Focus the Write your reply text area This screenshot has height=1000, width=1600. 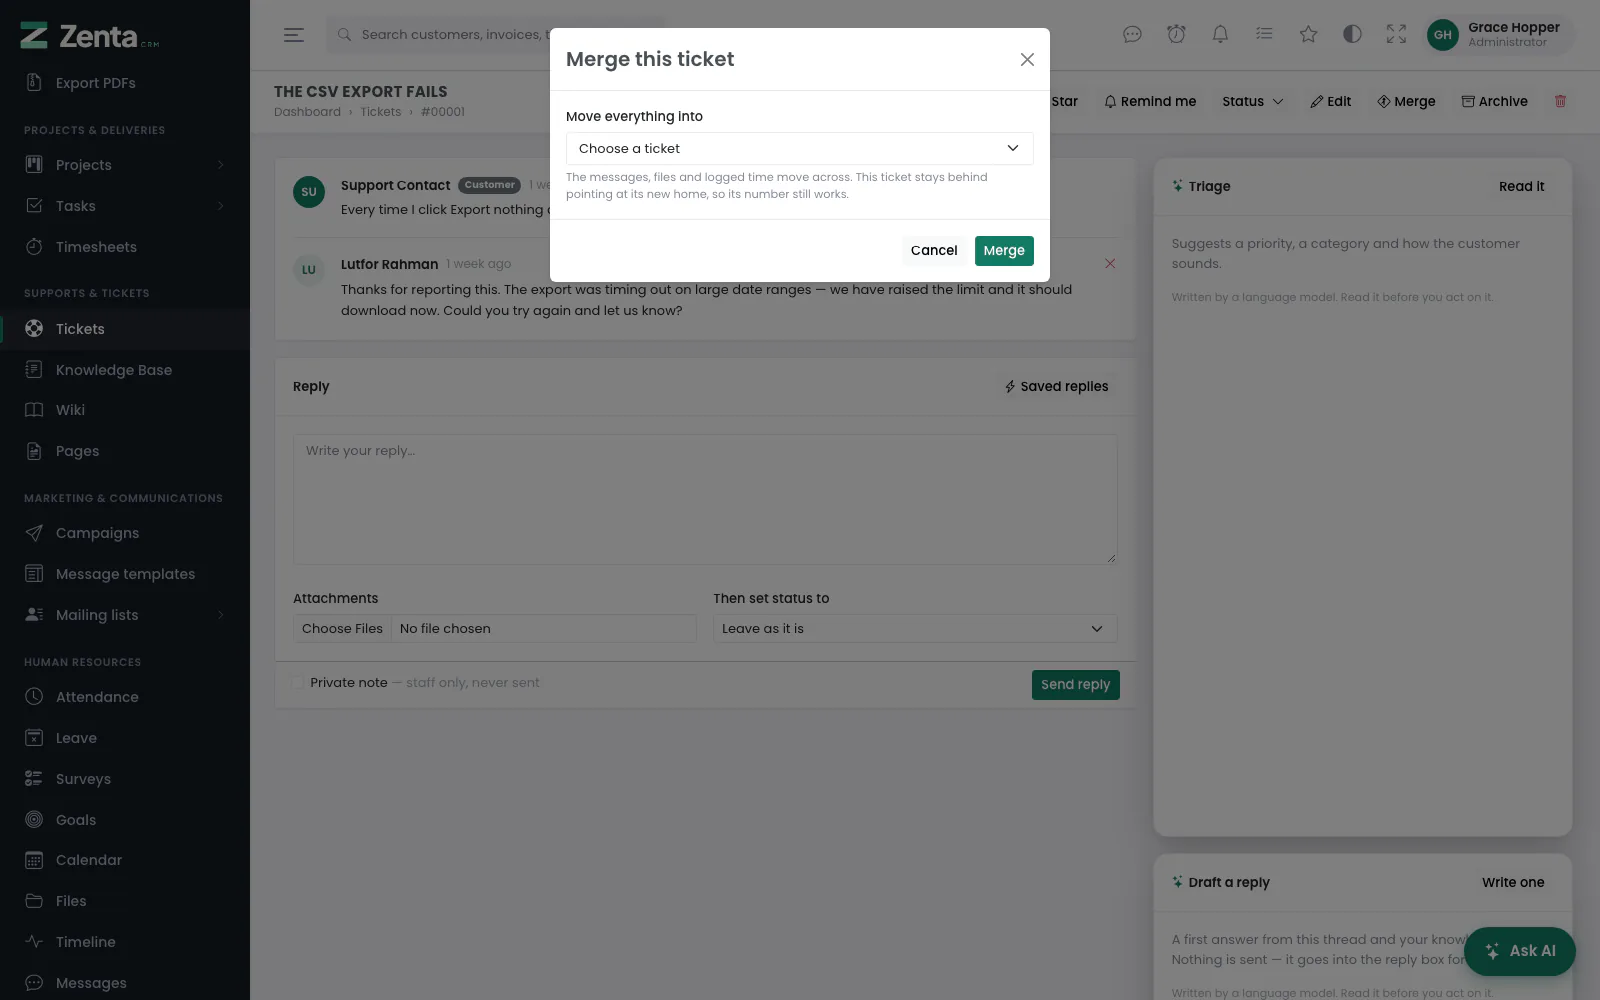(x=705, y=499)
